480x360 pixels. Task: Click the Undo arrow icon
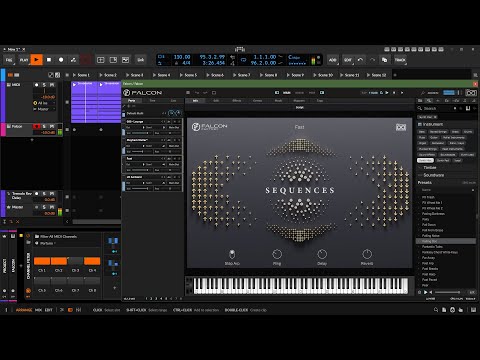point(360,60)
